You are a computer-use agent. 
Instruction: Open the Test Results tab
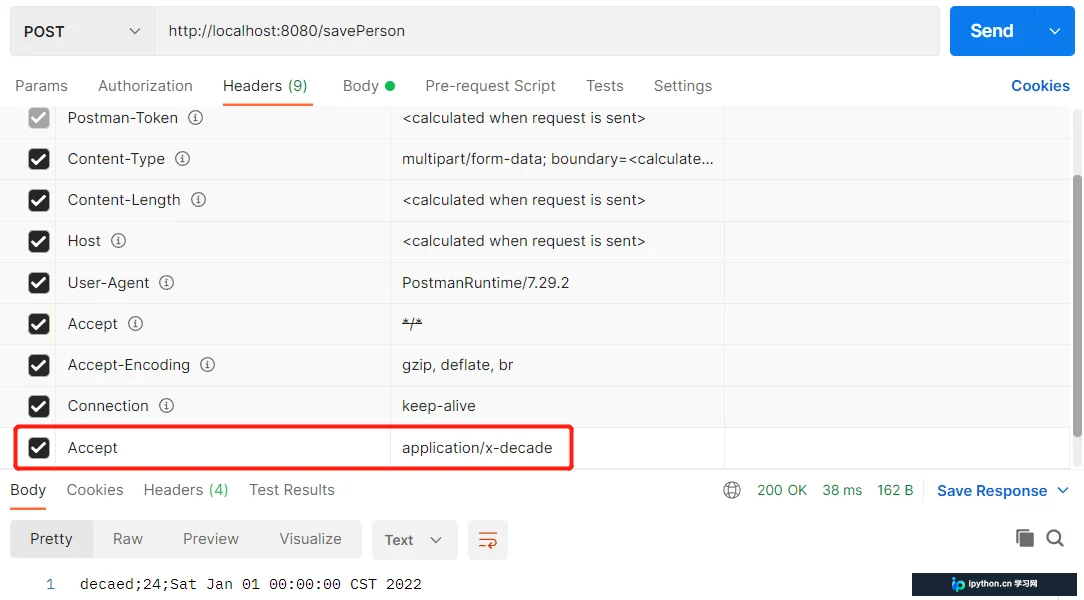(292, 489)
